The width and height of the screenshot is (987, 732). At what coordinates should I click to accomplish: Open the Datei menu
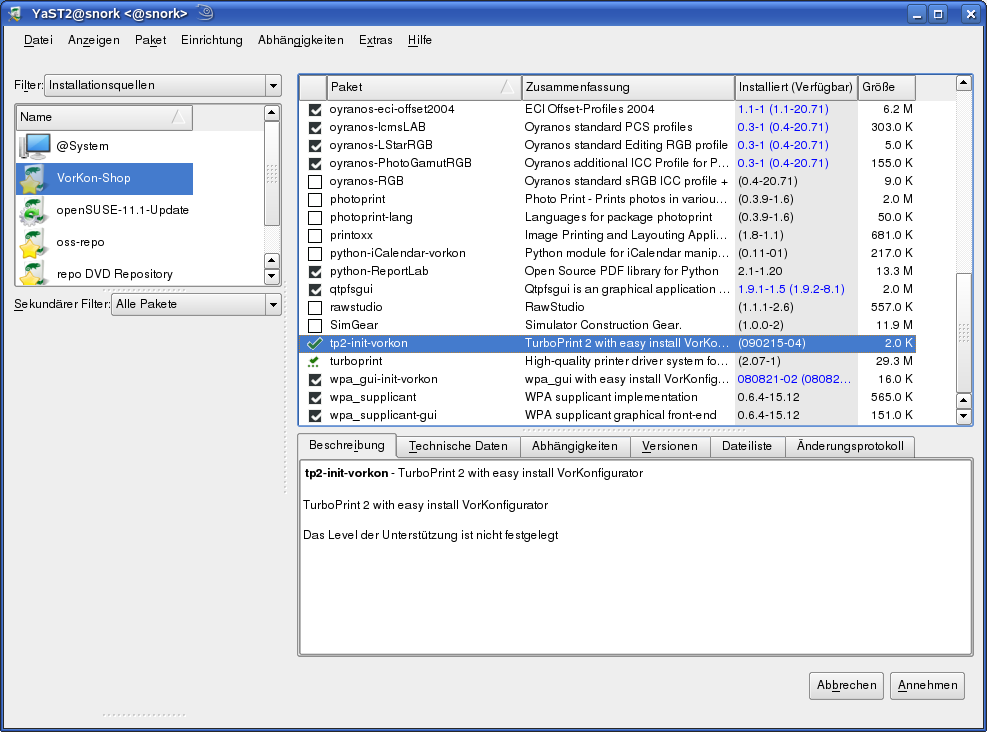click(38, 40)
